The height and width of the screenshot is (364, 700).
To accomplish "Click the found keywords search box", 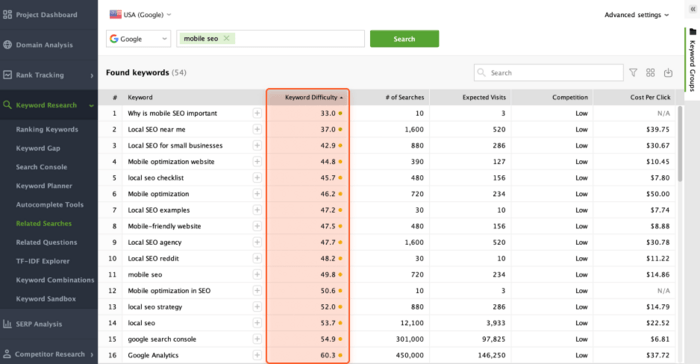I will 549,73.
